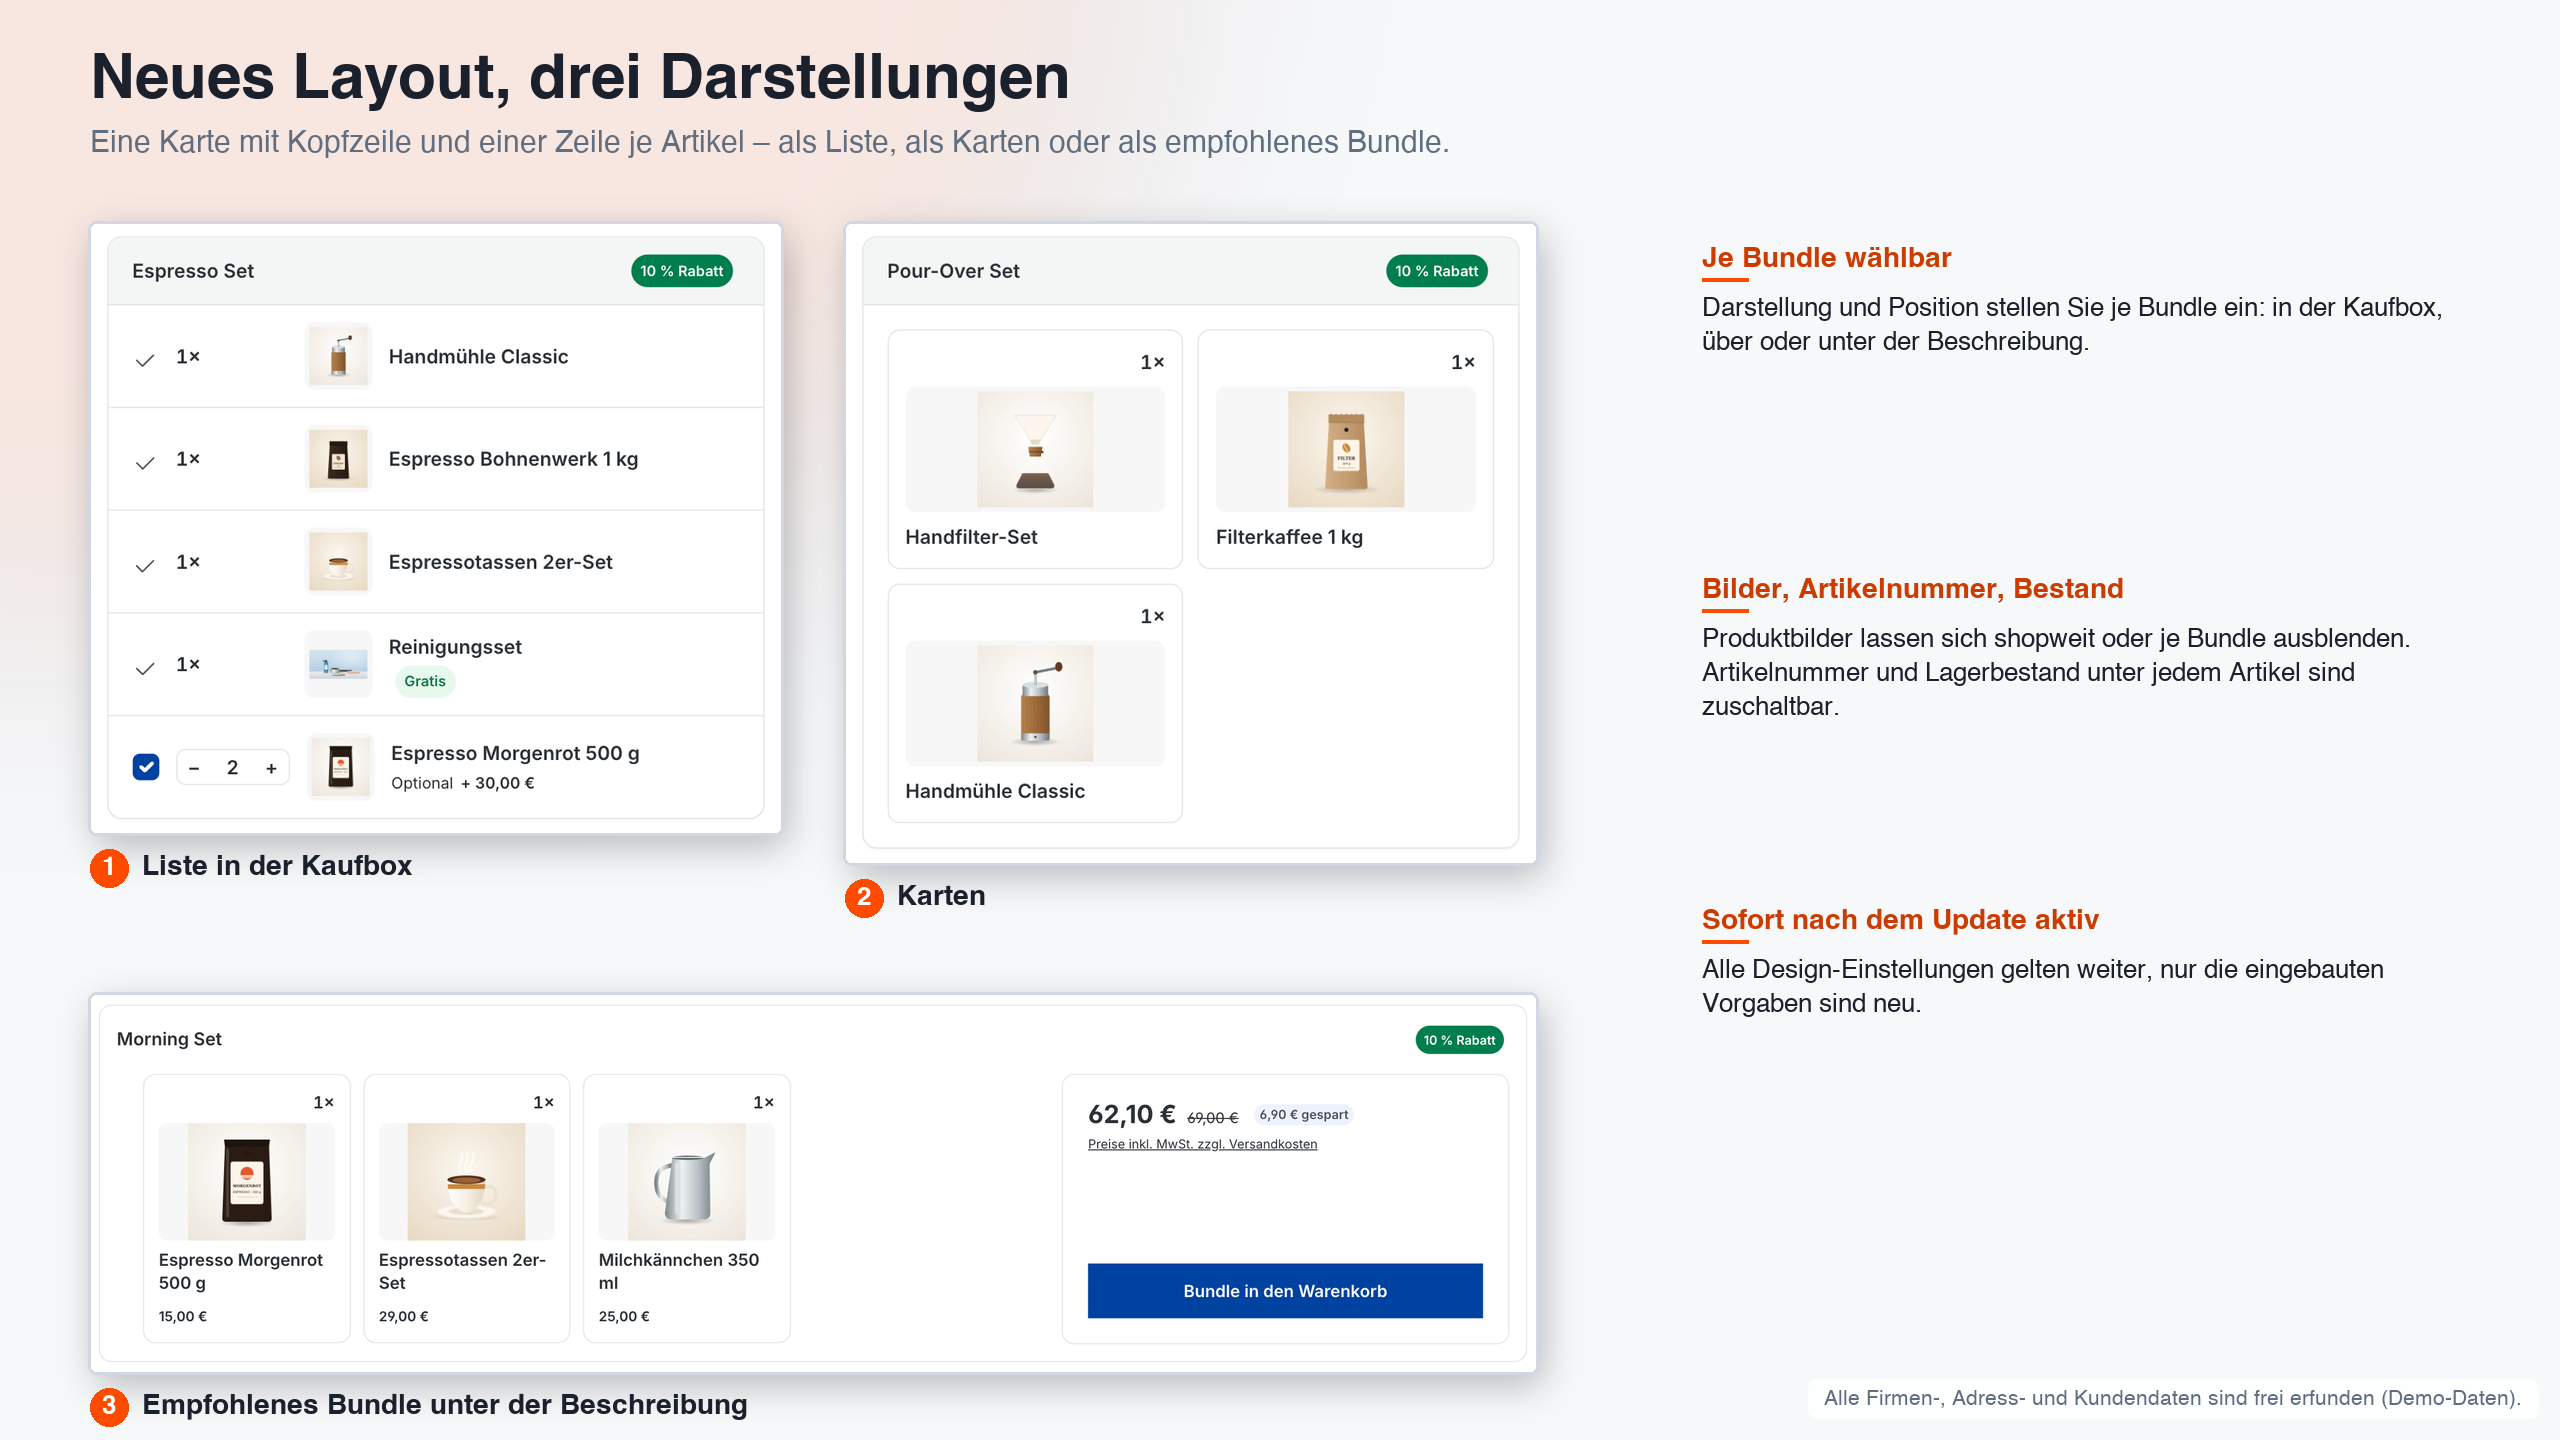Click checkmark icon in Handmühle Classic row
The height and width of the screenshot is (1440, 2560).
point(145,360)
